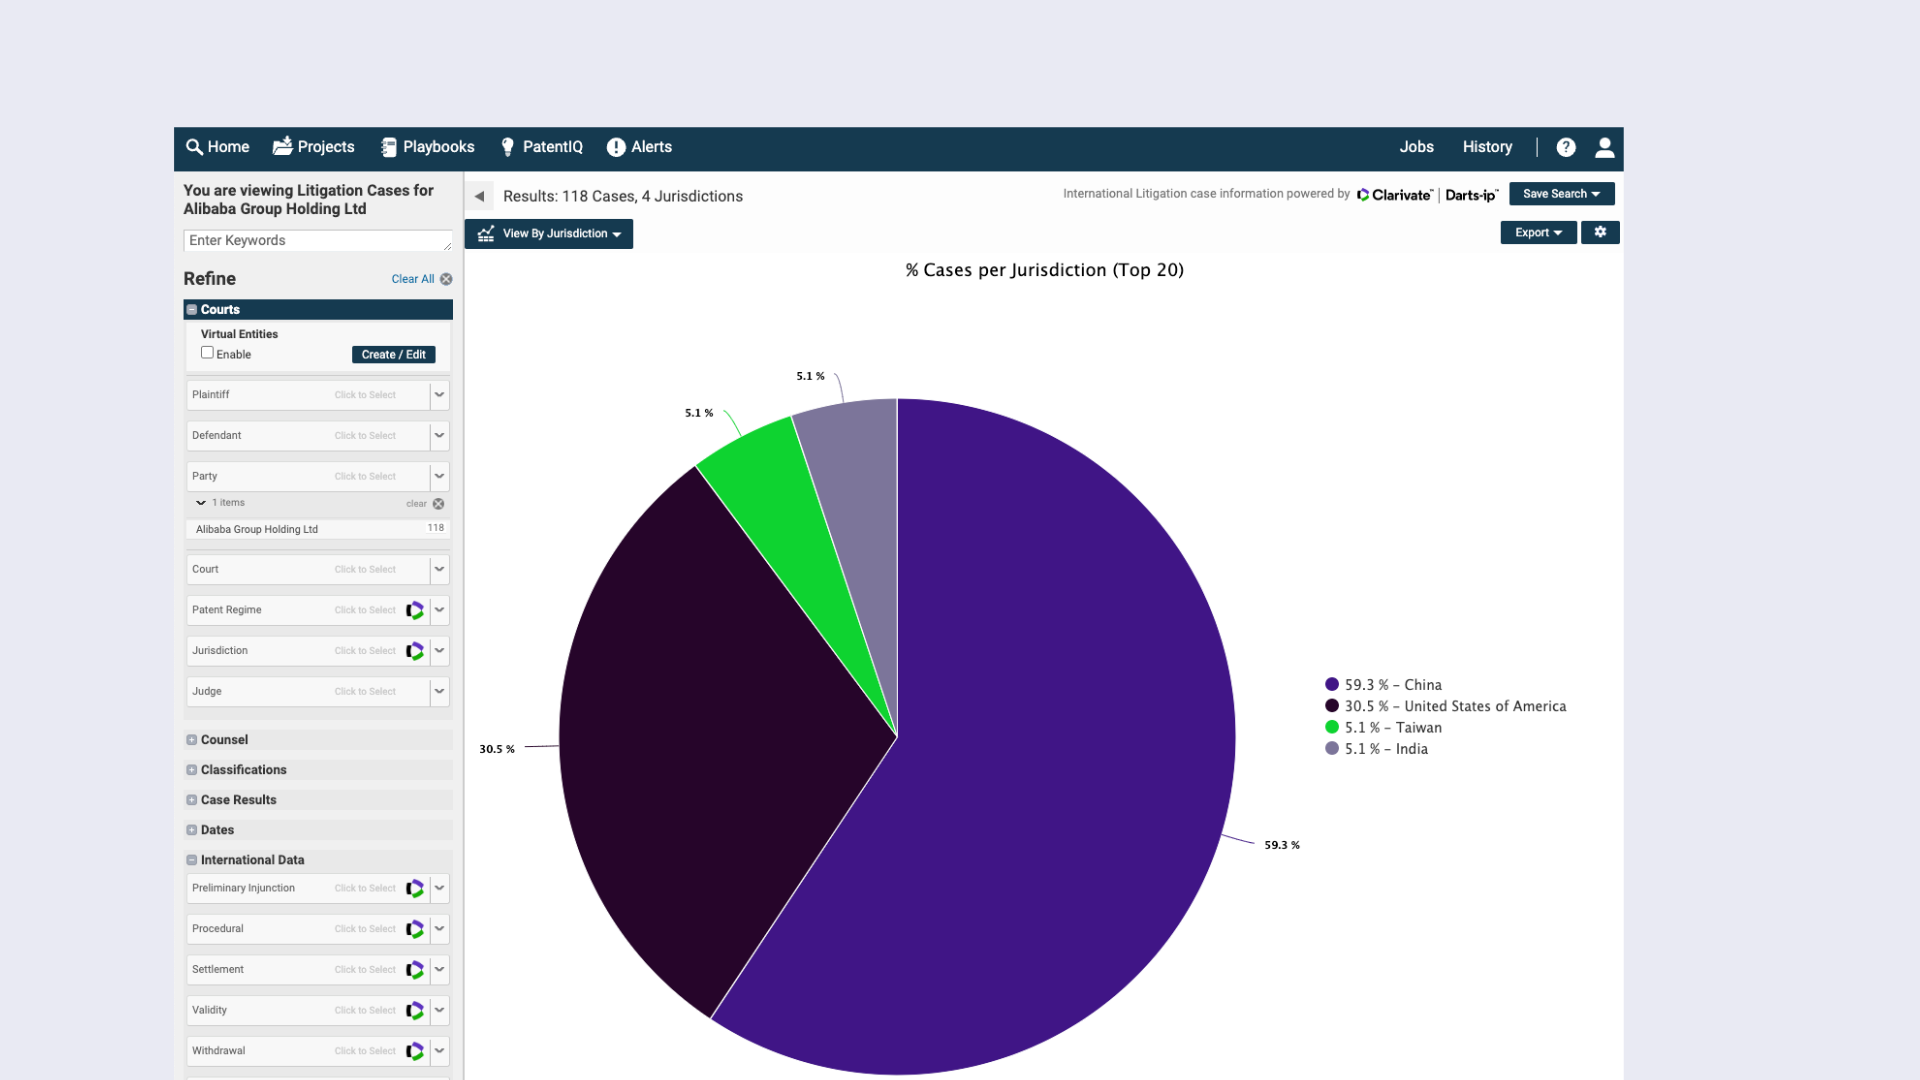
Task: Open the Jobs page
Action: click(x=1417, y=147)
